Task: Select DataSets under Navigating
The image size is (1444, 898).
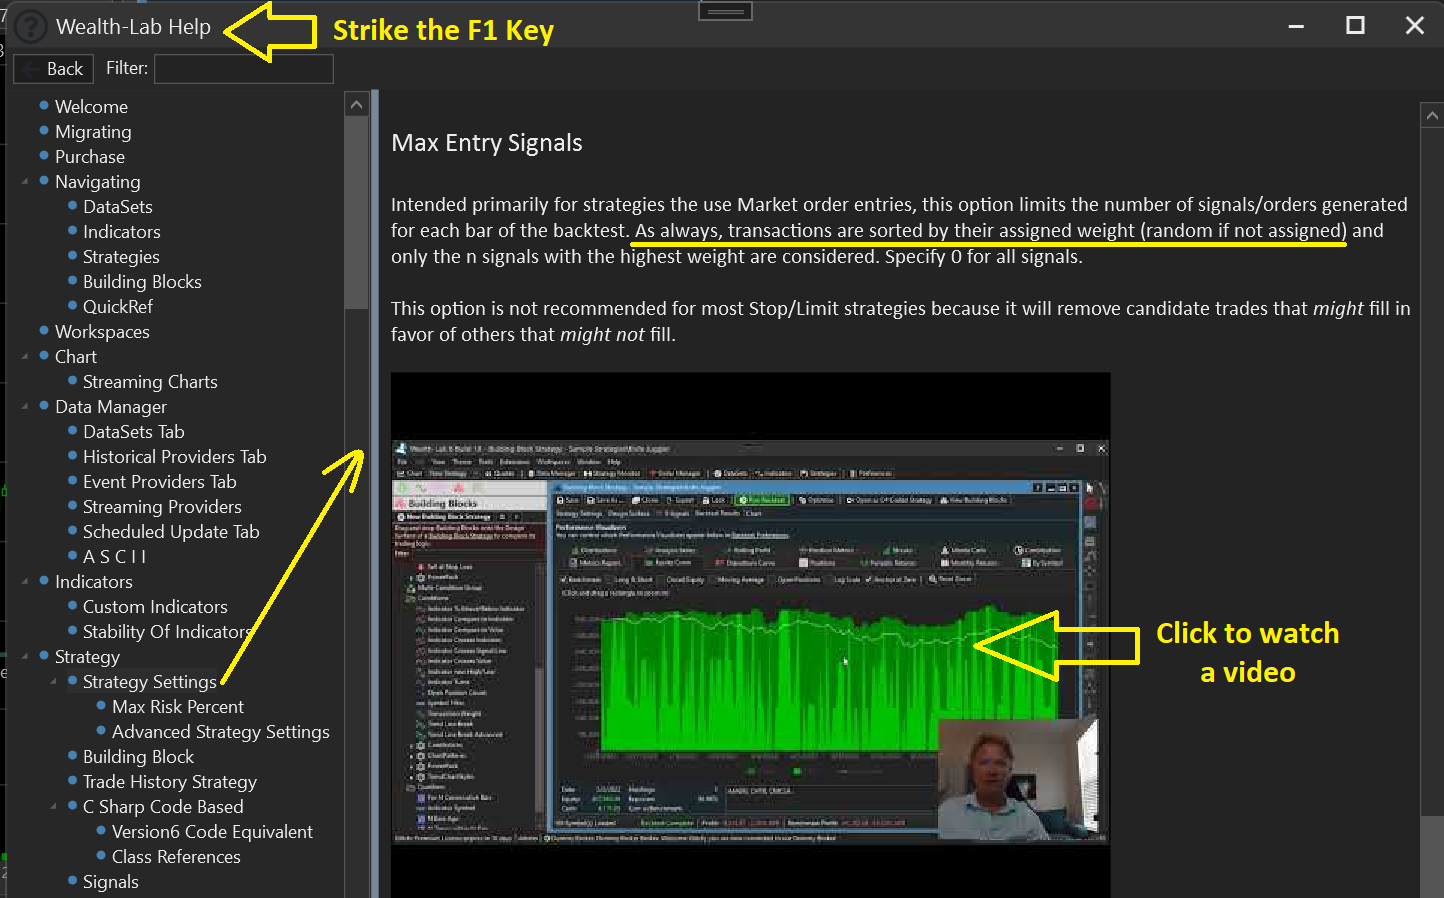Action: coord(118,207)
